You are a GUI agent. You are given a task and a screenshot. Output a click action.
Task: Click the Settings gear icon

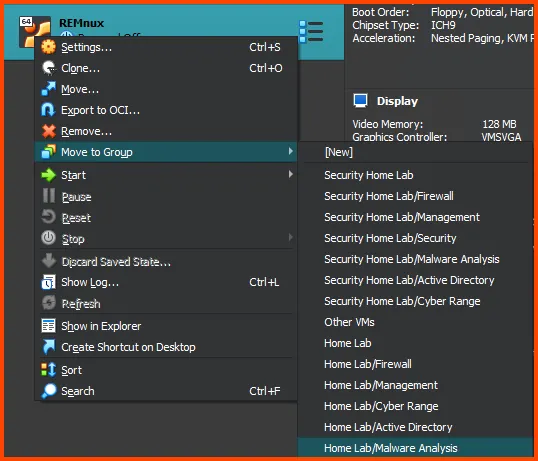48,47
